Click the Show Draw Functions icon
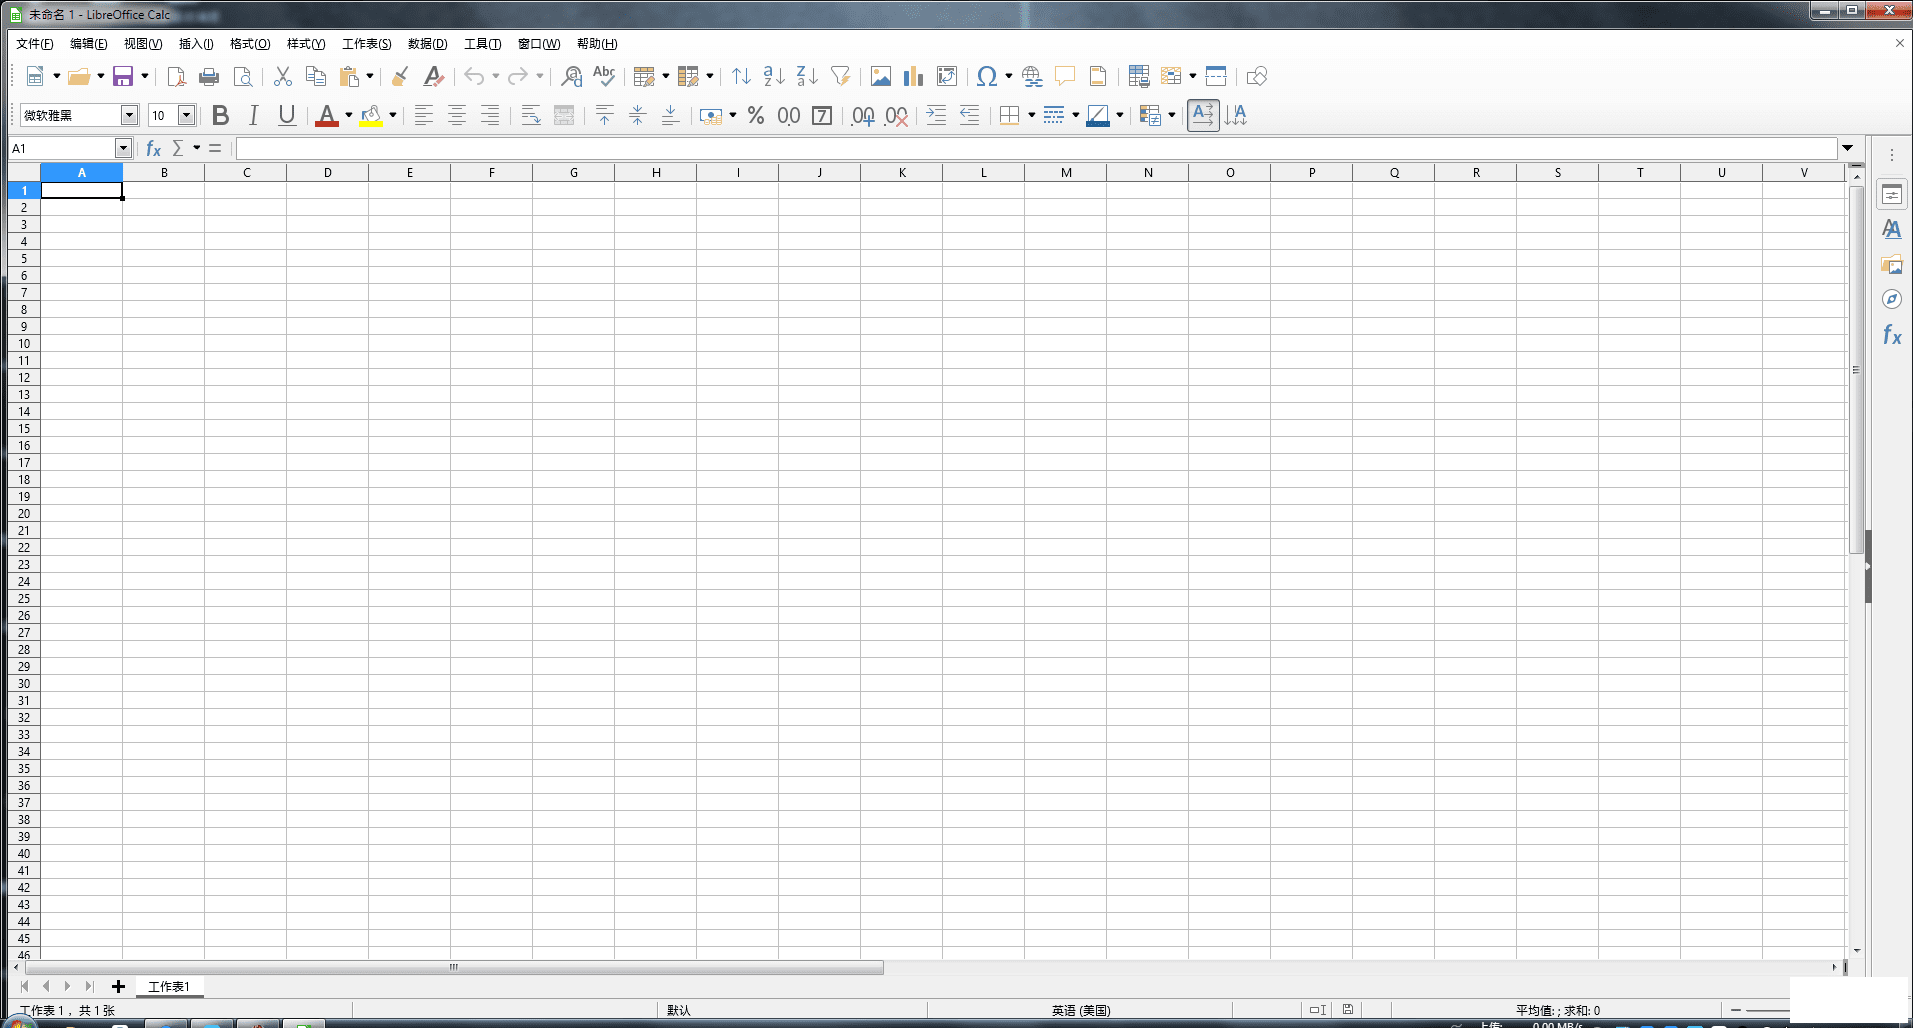 pos(1257,76)
